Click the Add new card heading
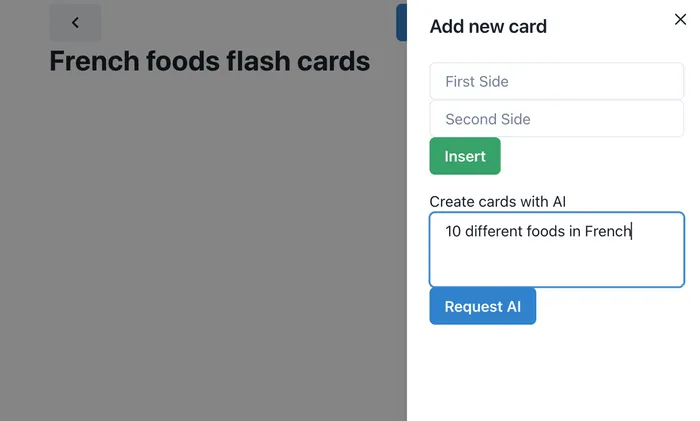Screen dimensions: 700x421 point(488,26)
